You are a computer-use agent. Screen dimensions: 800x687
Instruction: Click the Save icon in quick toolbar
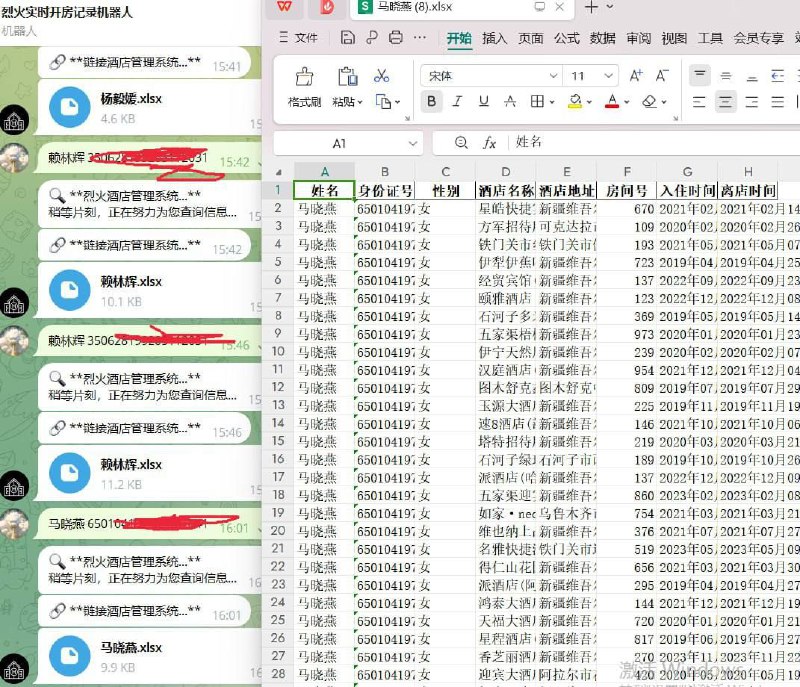pos(347,38)
